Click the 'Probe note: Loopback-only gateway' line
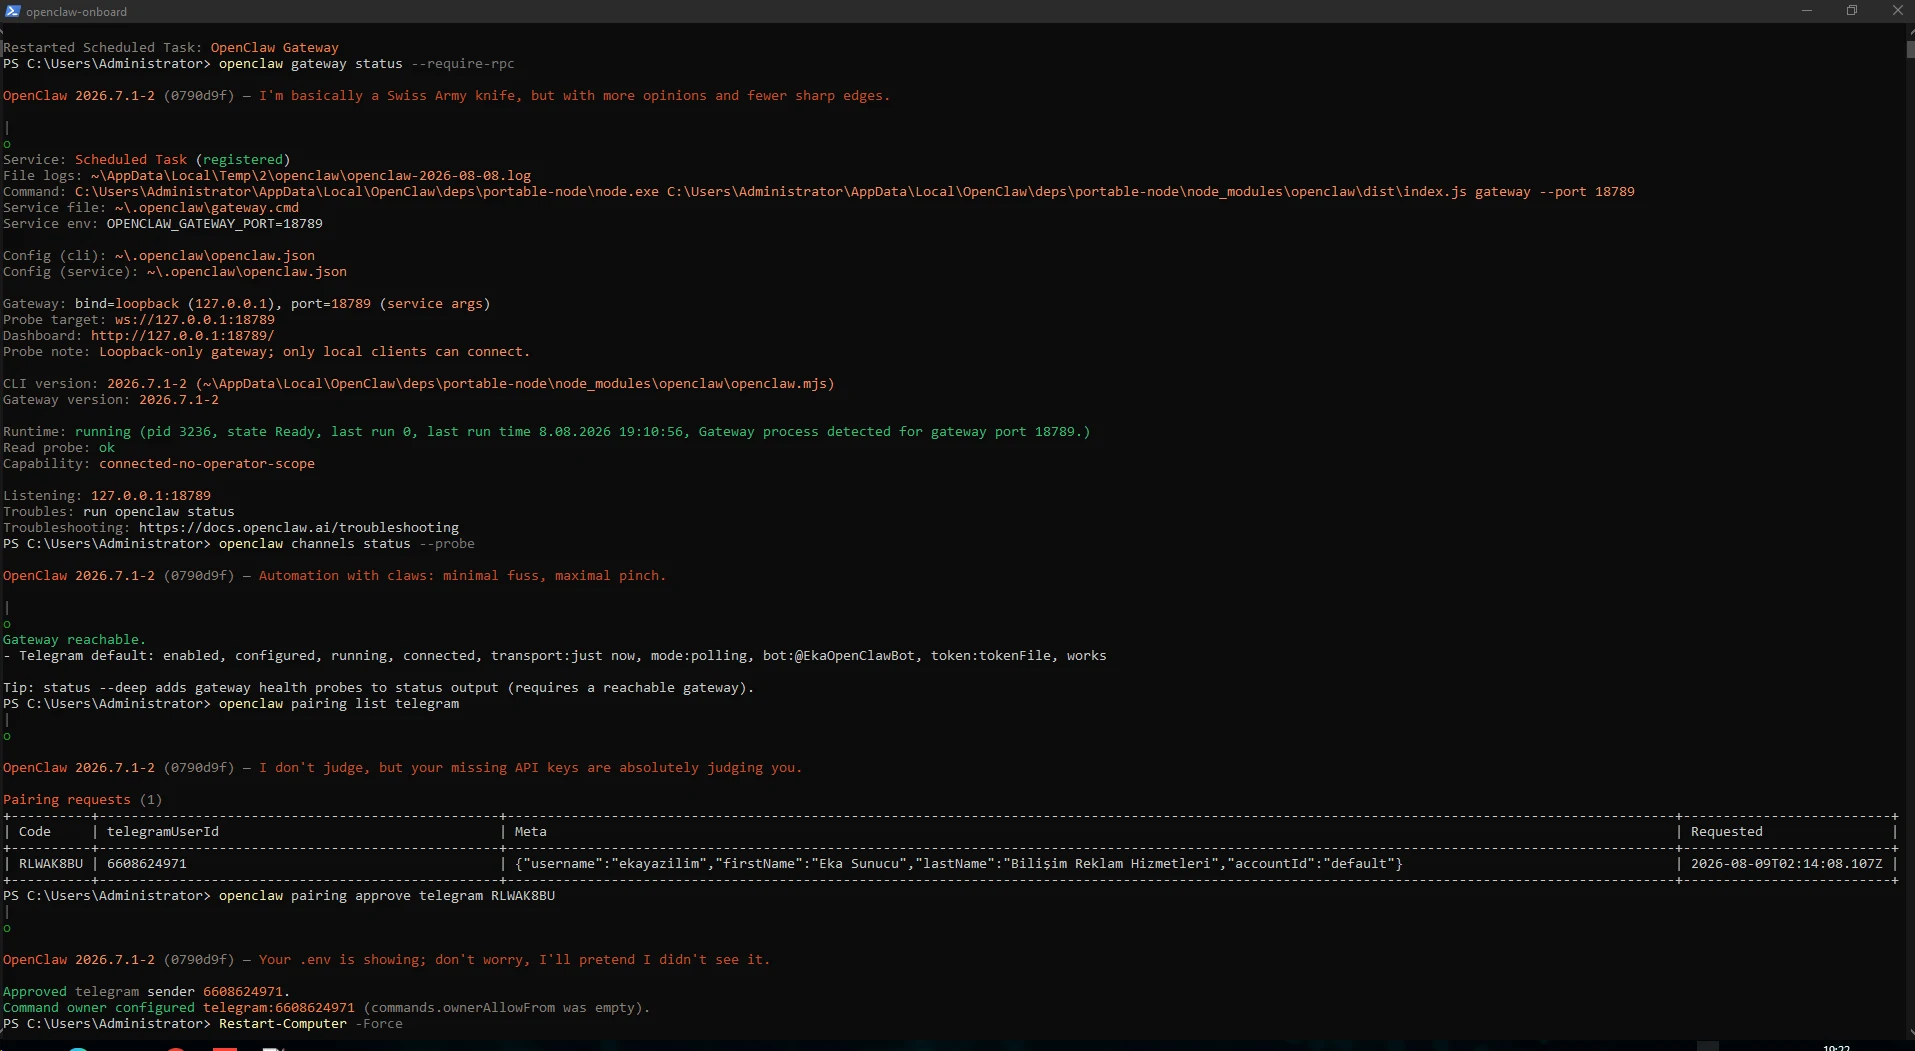Screen dimensions: 1915x1051 click(266, 352)
